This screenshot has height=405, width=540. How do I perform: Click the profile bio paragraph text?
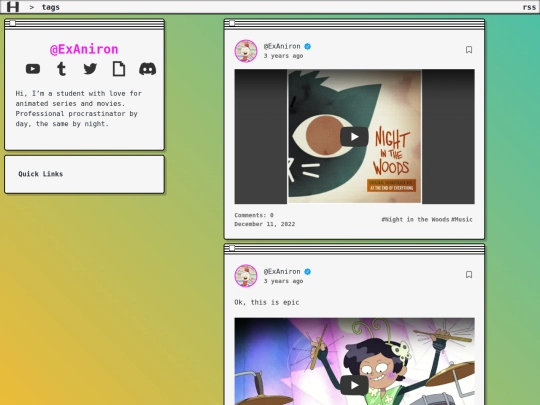point(79,108)
